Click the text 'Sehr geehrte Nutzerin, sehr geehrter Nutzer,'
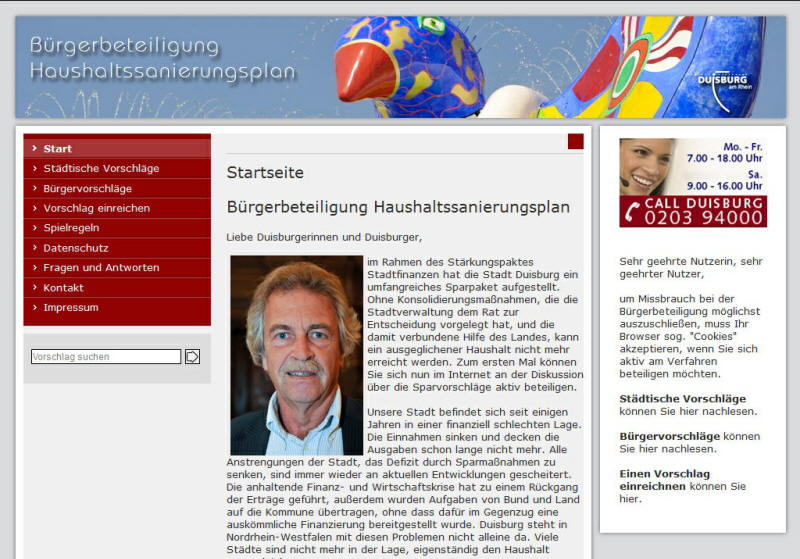 click(691, 268)
